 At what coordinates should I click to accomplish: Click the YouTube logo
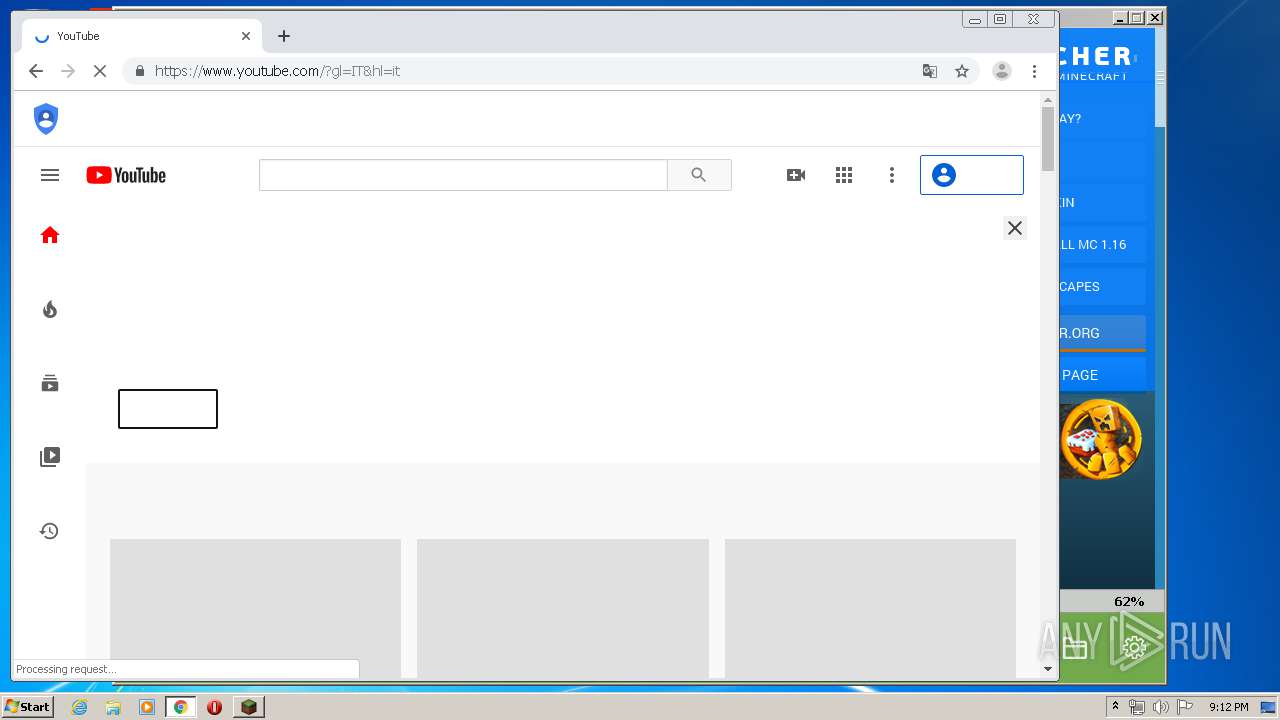(x=126, y=175)
